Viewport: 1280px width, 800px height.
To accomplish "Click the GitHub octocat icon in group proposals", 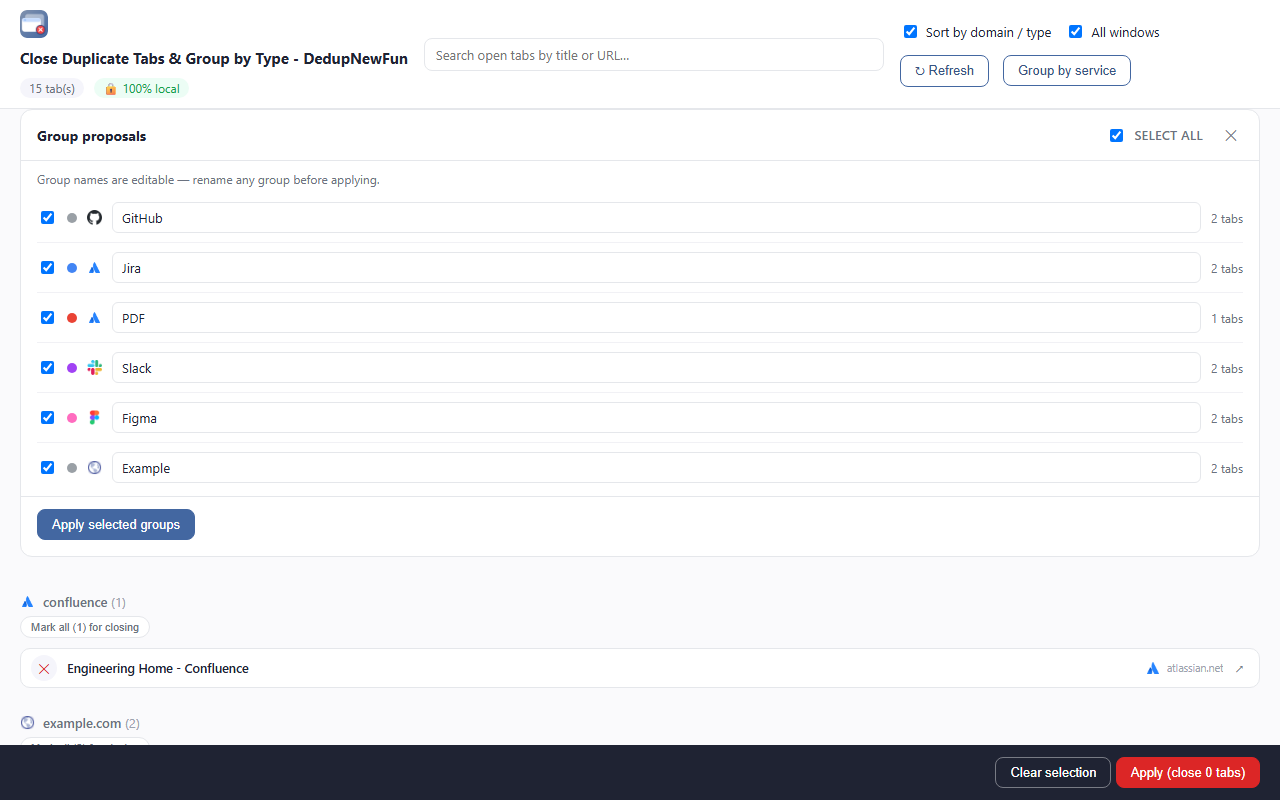I will click(95, 218).
